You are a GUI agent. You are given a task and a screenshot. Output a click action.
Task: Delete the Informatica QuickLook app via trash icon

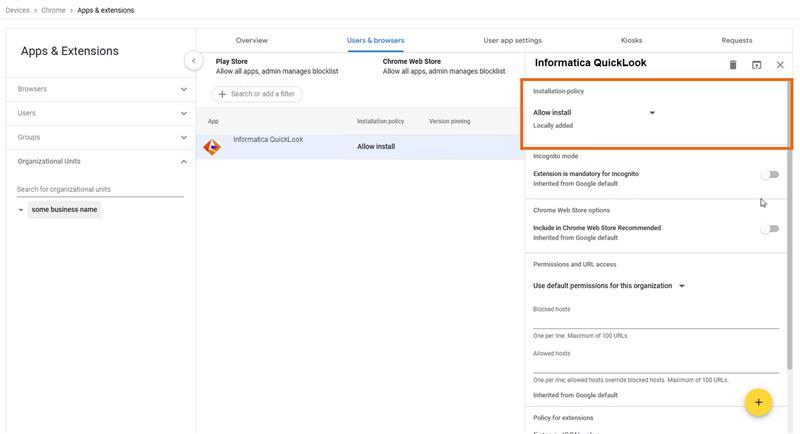pyautogui.click(x=733, y=65)
